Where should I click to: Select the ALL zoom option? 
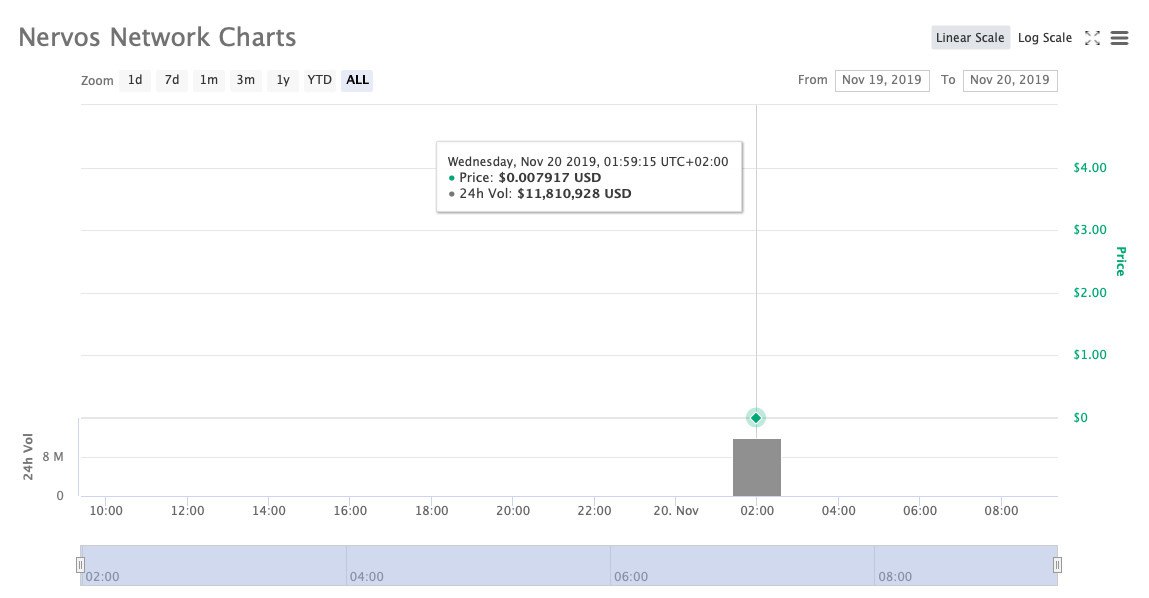tap(357, 80)
